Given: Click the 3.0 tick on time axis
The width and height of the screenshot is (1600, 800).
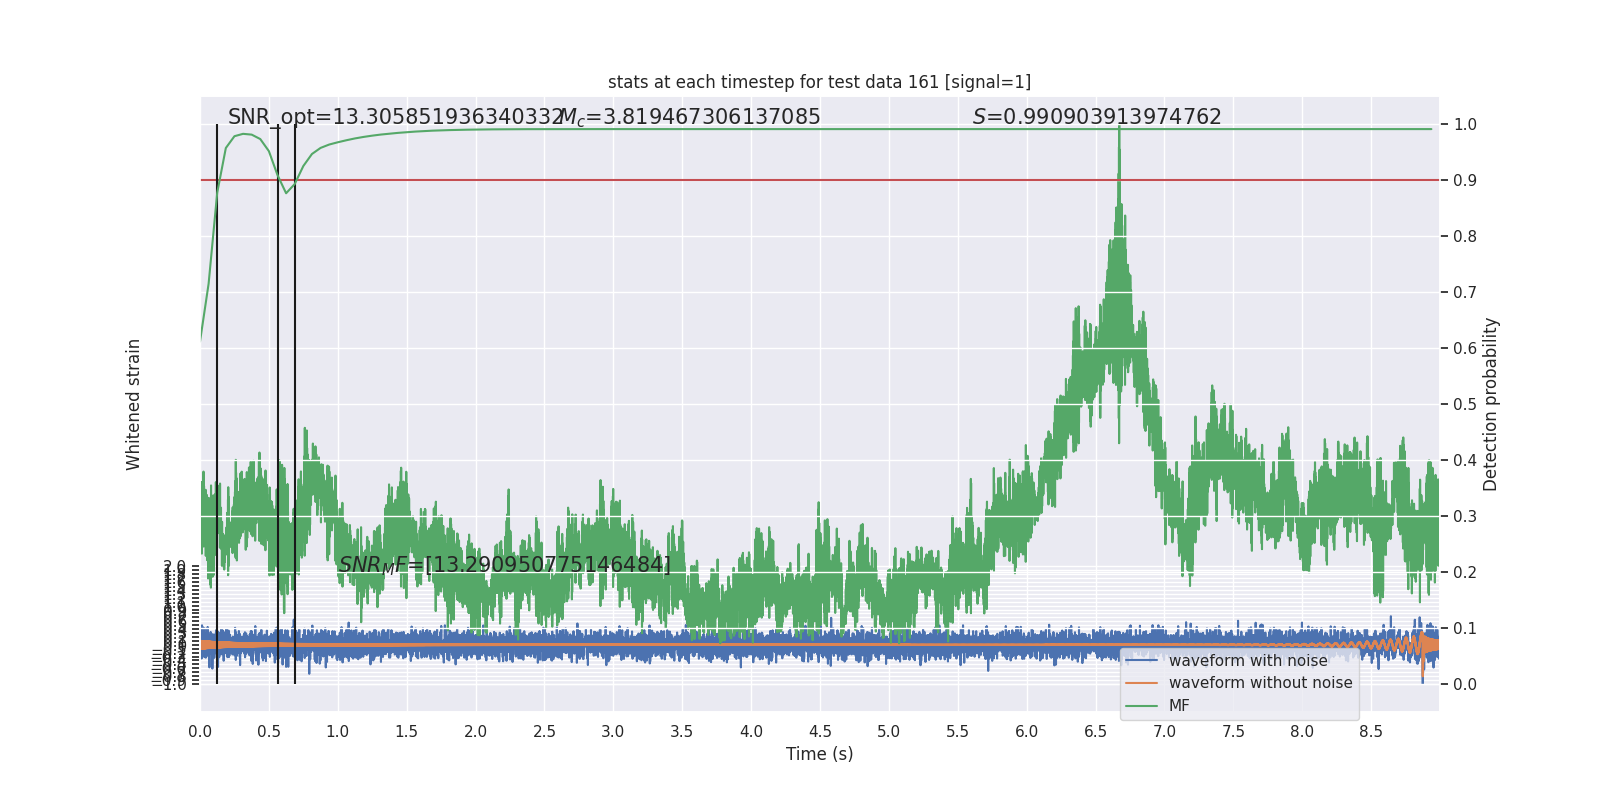Looking at the screenshot, I should coord(613,732).
